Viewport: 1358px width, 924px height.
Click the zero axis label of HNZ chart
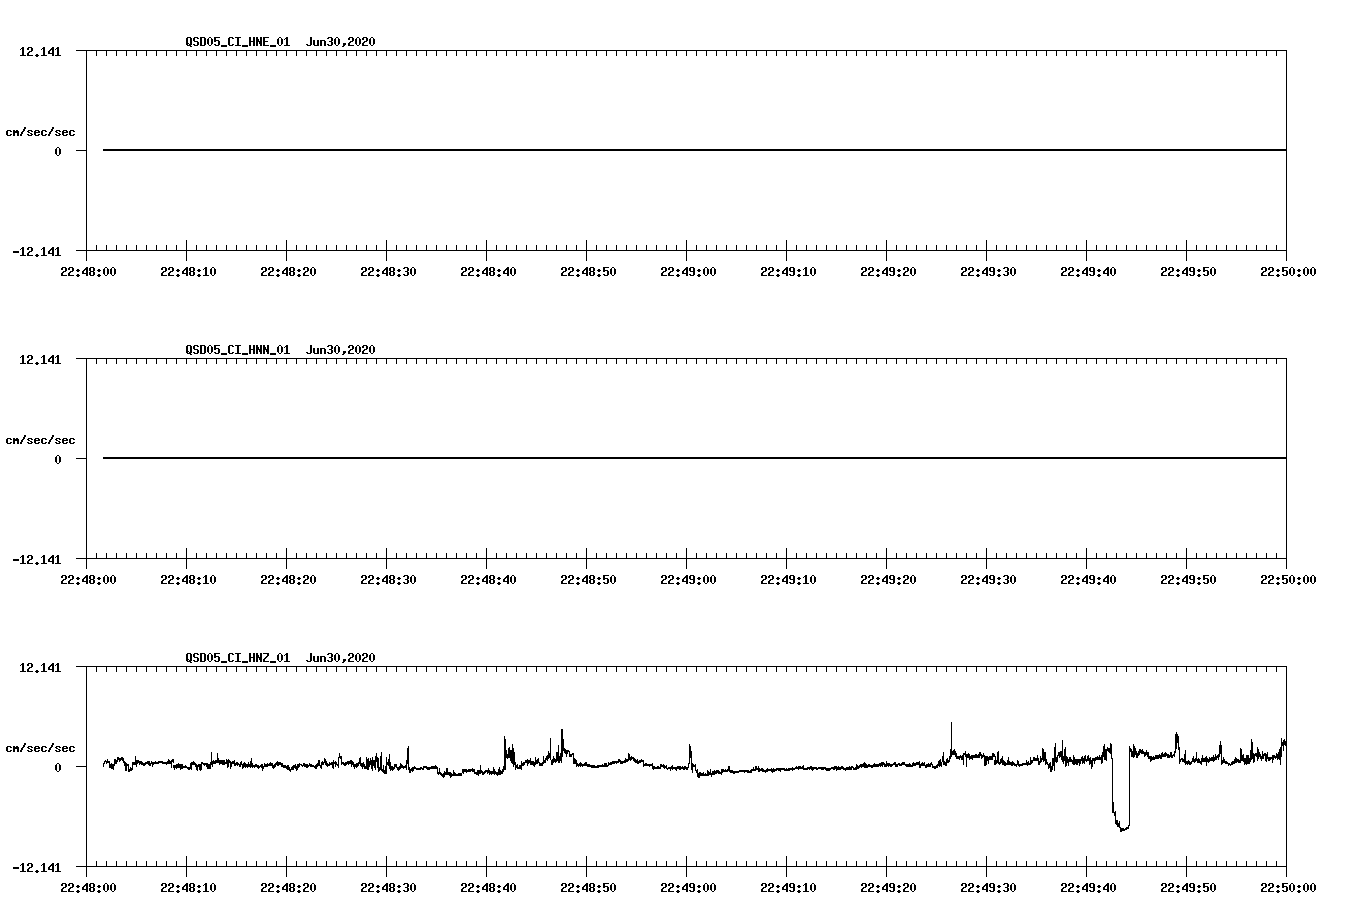click(58, 767)
